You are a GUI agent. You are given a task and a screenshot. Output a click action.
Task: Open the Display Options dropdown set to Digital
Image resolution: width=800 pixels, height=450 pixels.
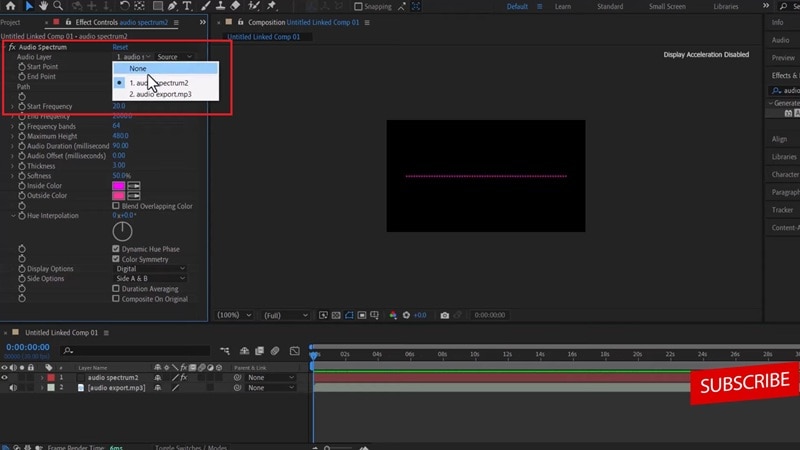(x=150, y=268)
